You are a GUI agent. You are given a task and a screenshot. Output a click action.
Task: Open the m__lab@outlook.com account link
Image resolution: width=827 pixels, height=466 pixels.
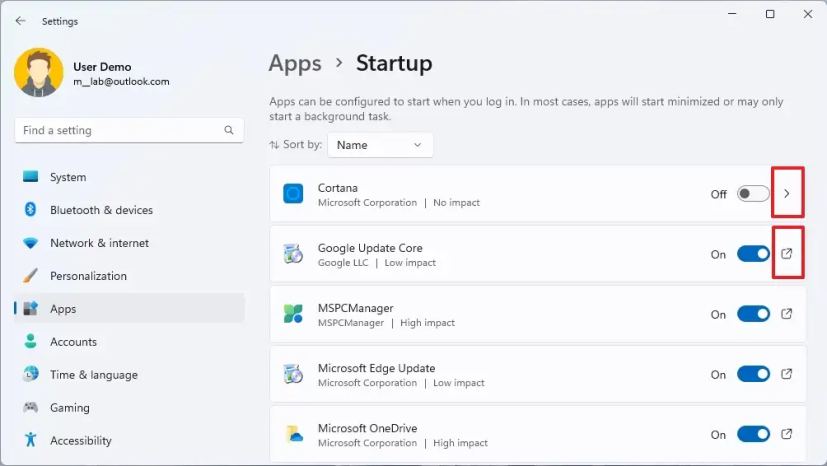tap(121, 82)
